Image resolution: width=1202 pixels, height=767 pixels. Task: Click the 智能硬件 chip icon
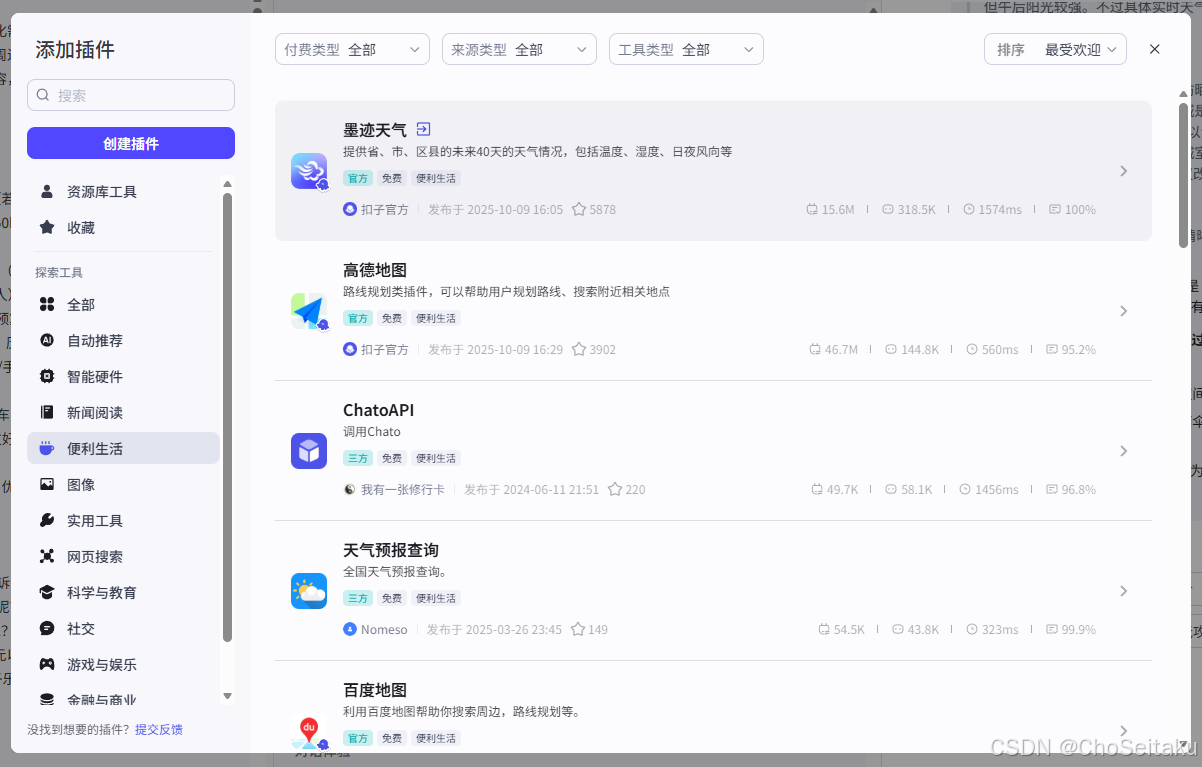pyautogui.click(x=47, y=377)
